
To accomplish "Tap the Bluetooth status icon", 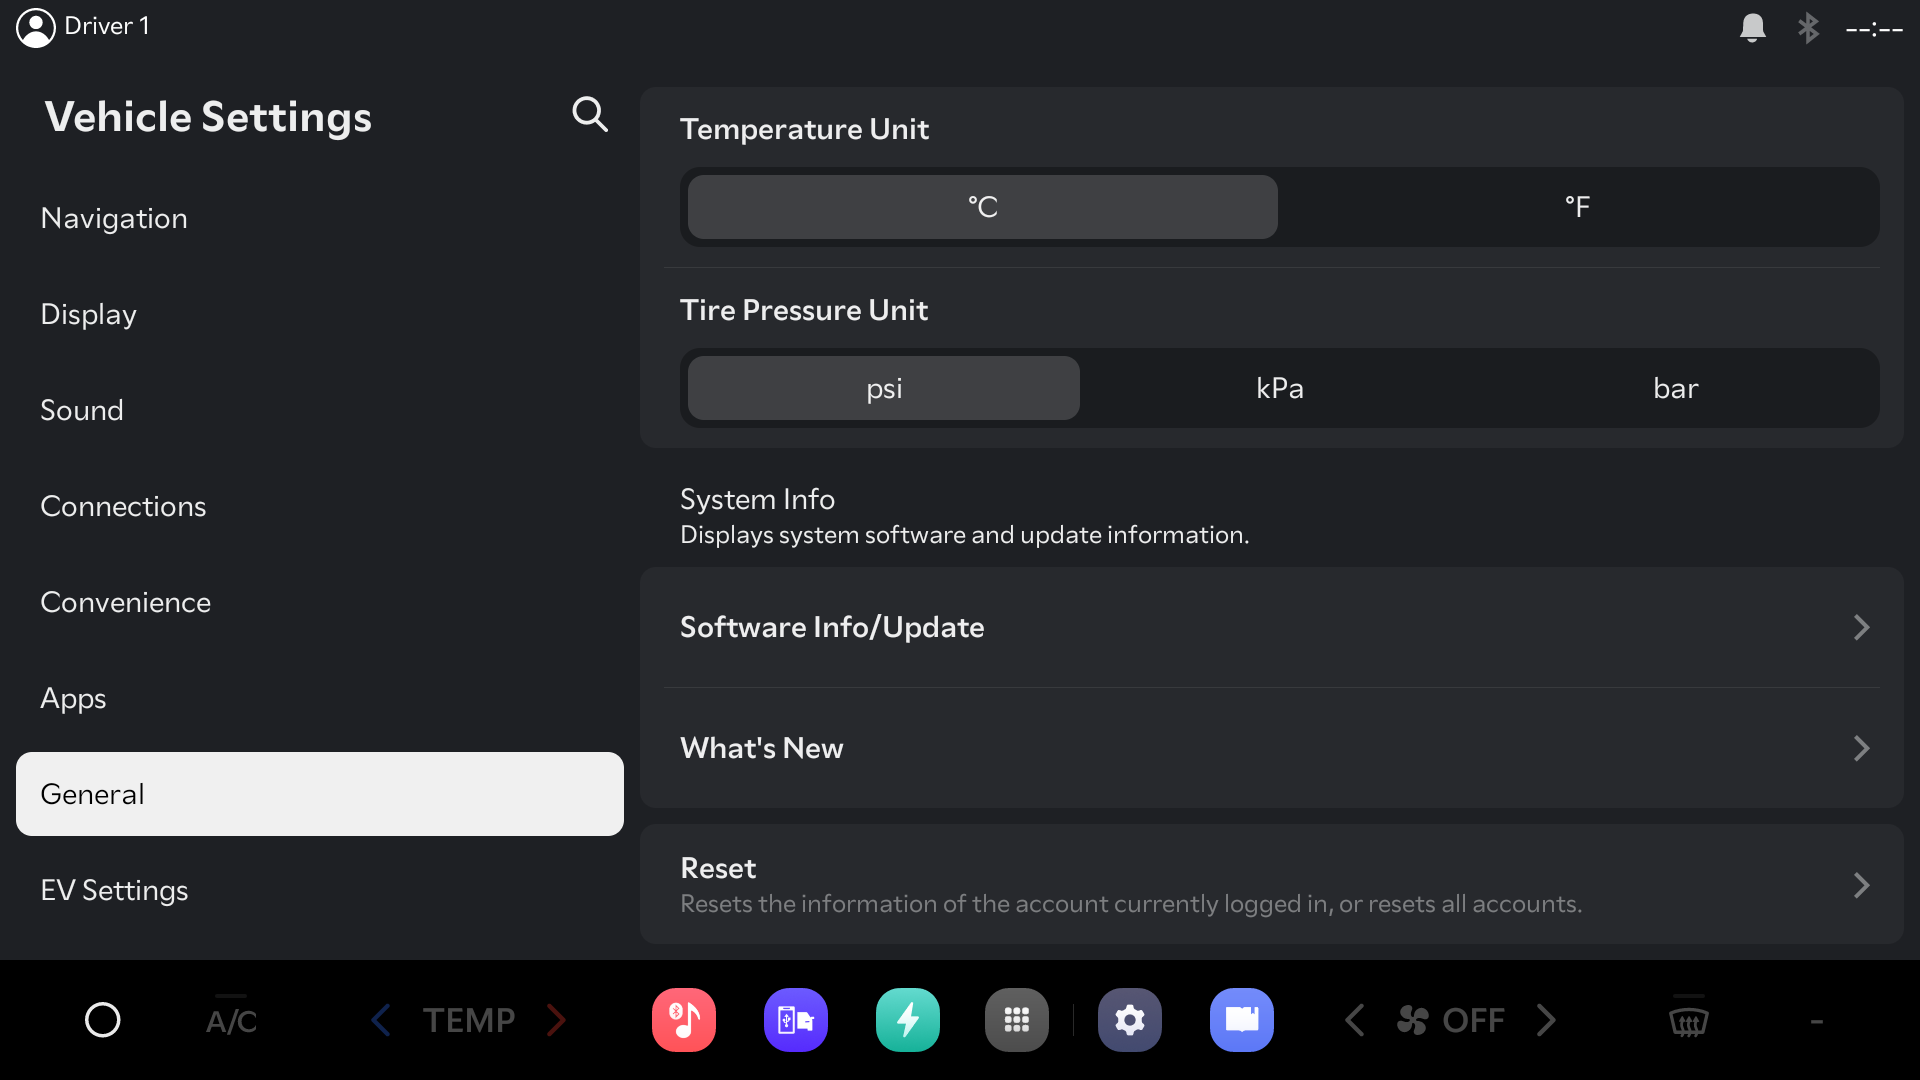I will (x=1808, y=27).
